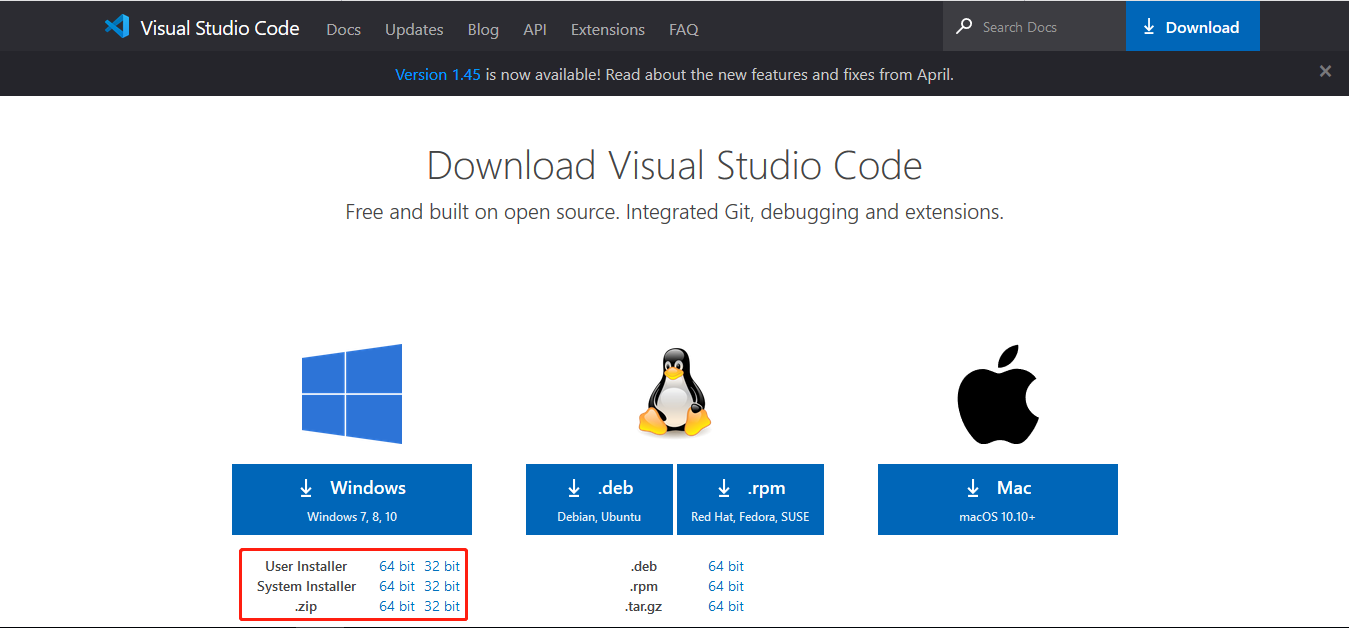This screenshot has height=628, width=1349.
Task: Download Windows .zip 64 bit
Action: 397,606
